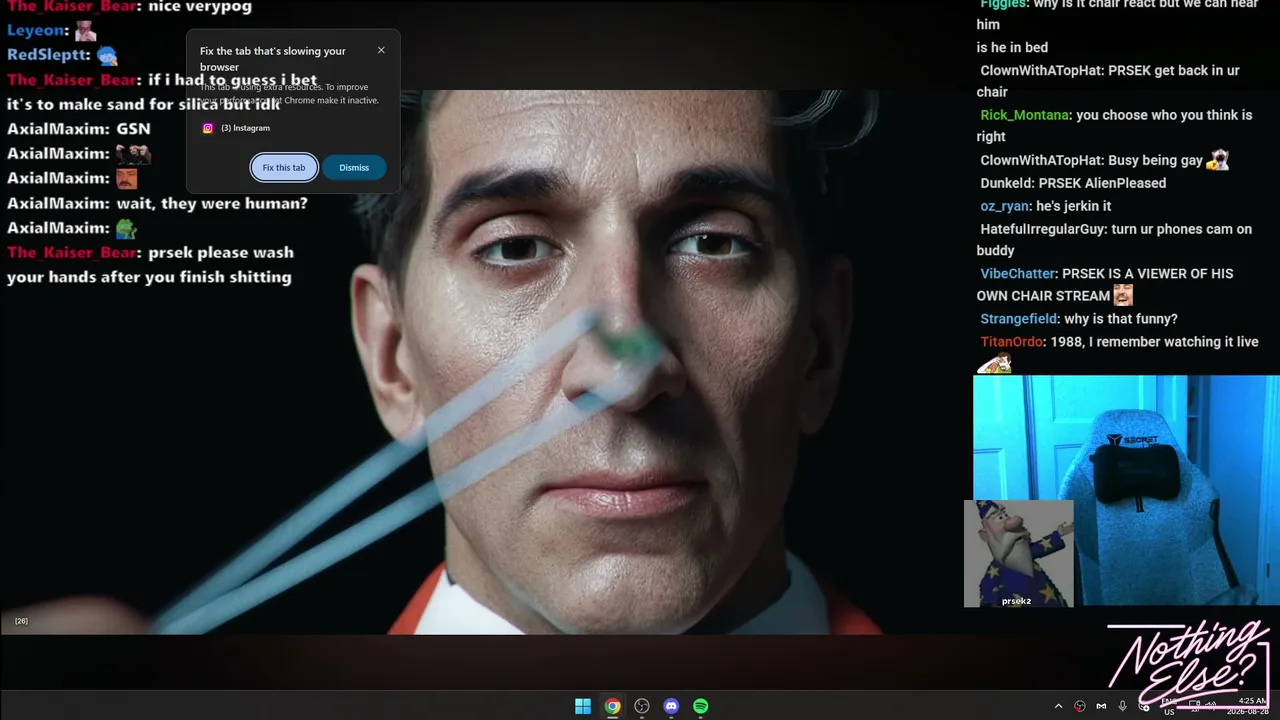Click the [26] counter on the video

click(x=21, y=621)
